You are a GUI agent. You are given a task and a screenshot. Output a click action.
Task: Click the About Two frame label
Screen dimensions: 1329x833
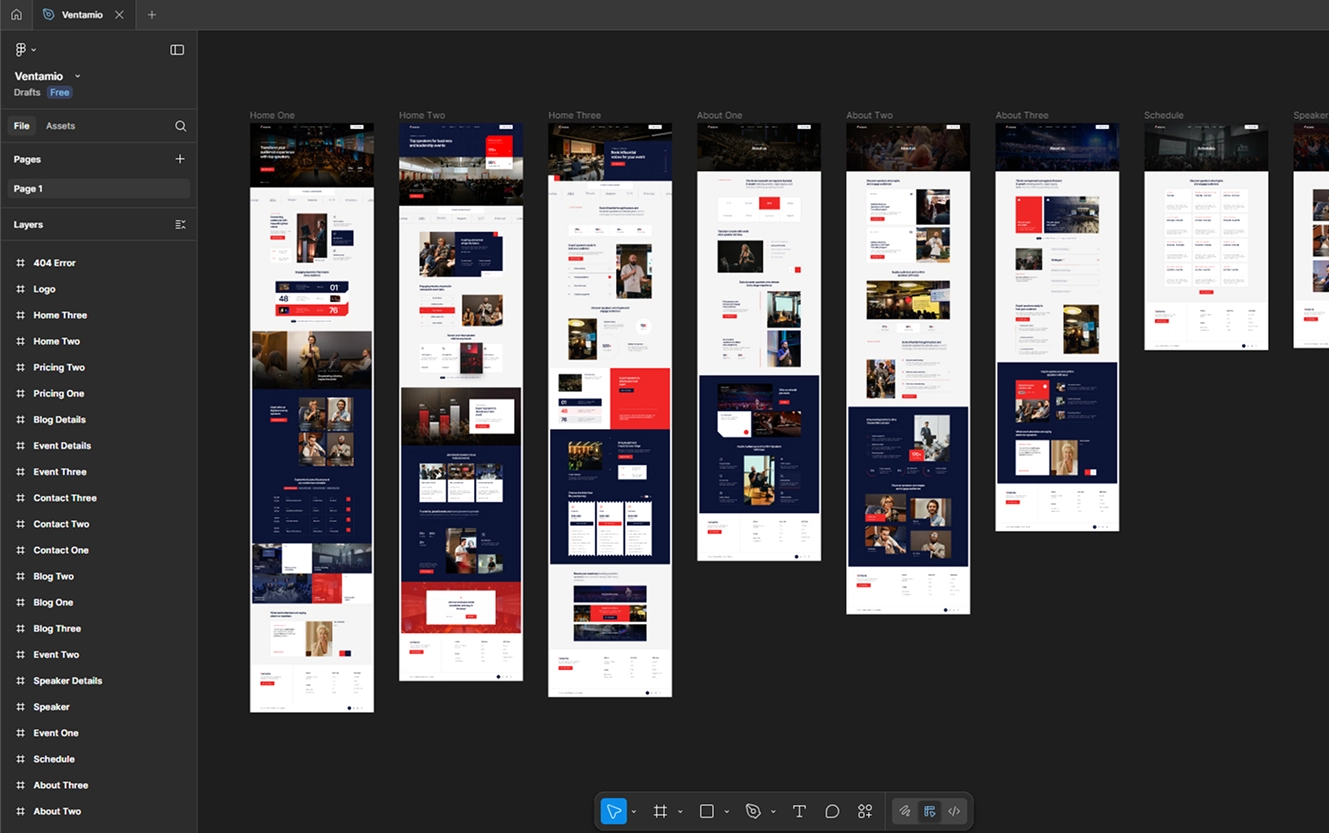(870, 115)
